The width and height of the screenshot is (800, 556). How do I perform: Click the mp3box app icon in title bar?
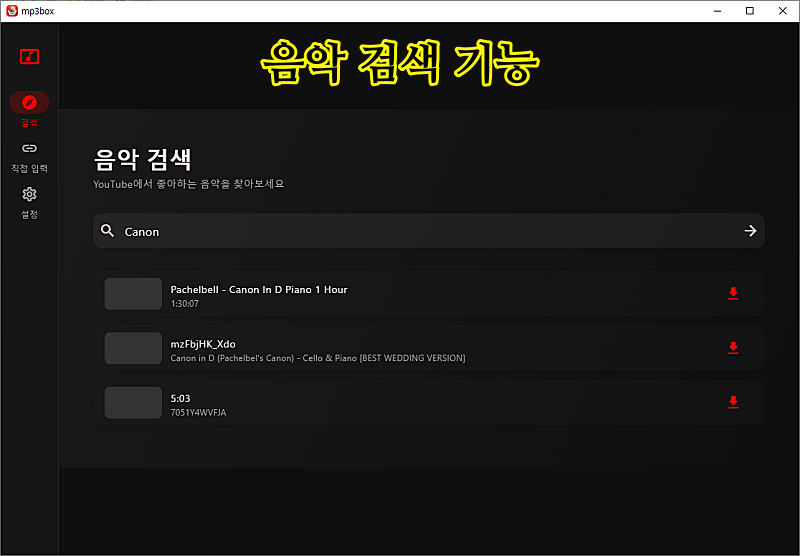point(12,11)
